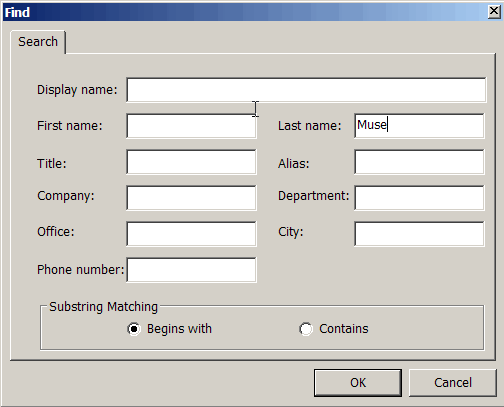Select the Alias text field
The width and height of the screenshot is (504, 407).
click(419, 162)
